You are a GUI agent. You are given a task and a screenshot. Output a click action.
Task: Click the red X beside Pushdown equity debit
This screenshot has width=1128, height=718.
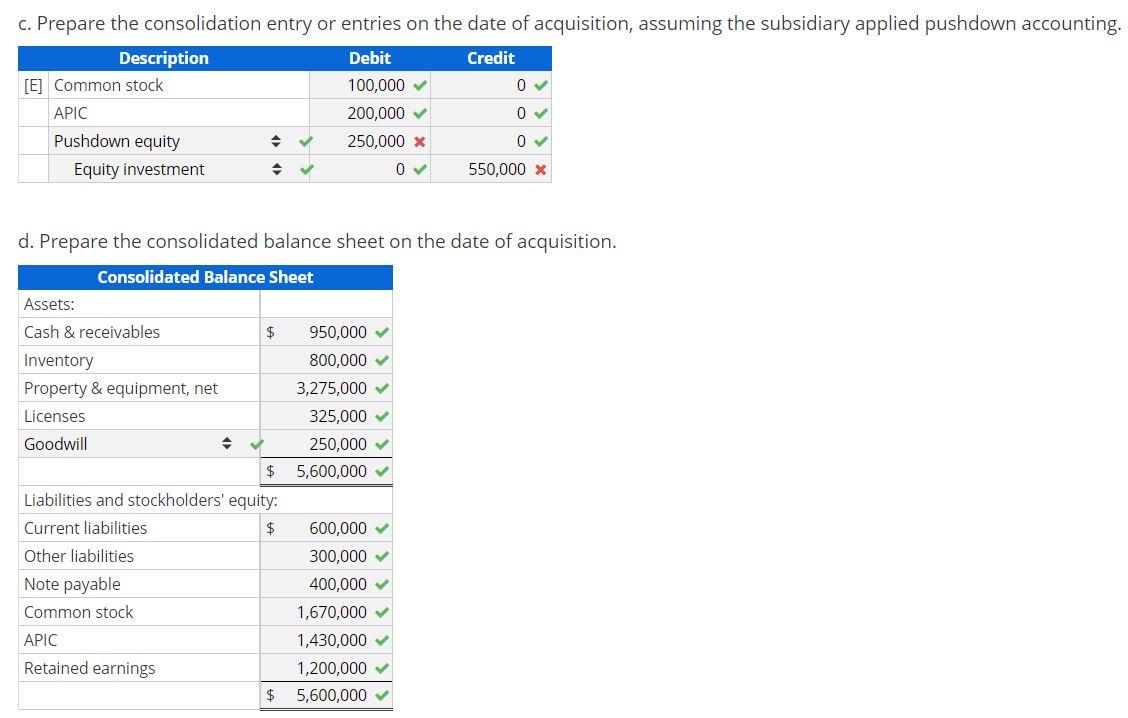click(420, 141)
